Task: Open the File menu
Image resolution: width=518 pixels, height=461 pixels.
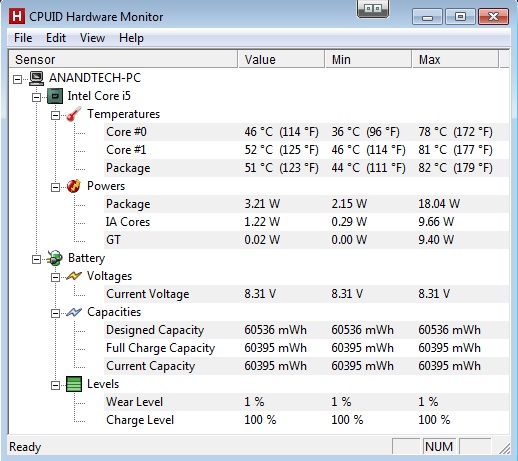Action: [23, 38]
